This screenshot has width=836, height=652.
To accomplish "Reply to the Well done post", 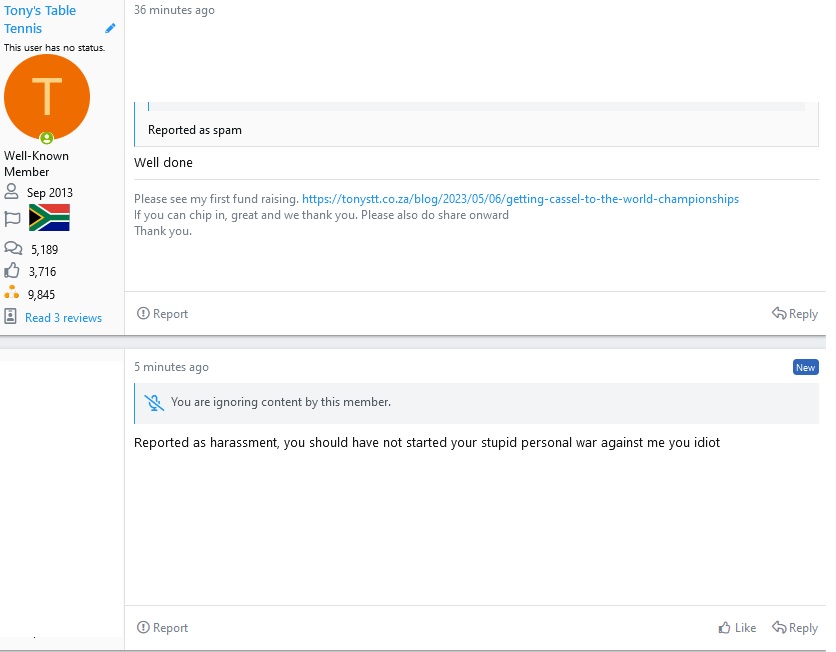I will coord(795,313).
